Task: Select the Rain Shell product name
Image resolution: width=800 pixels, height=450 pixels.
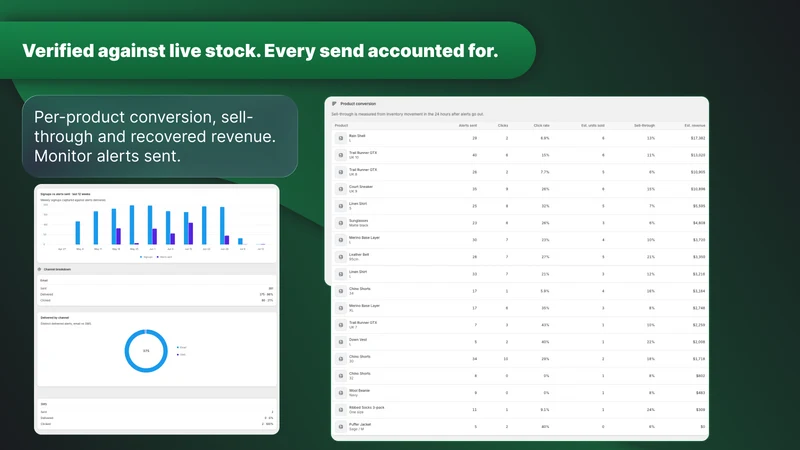Action: click(x=357, y=136)
